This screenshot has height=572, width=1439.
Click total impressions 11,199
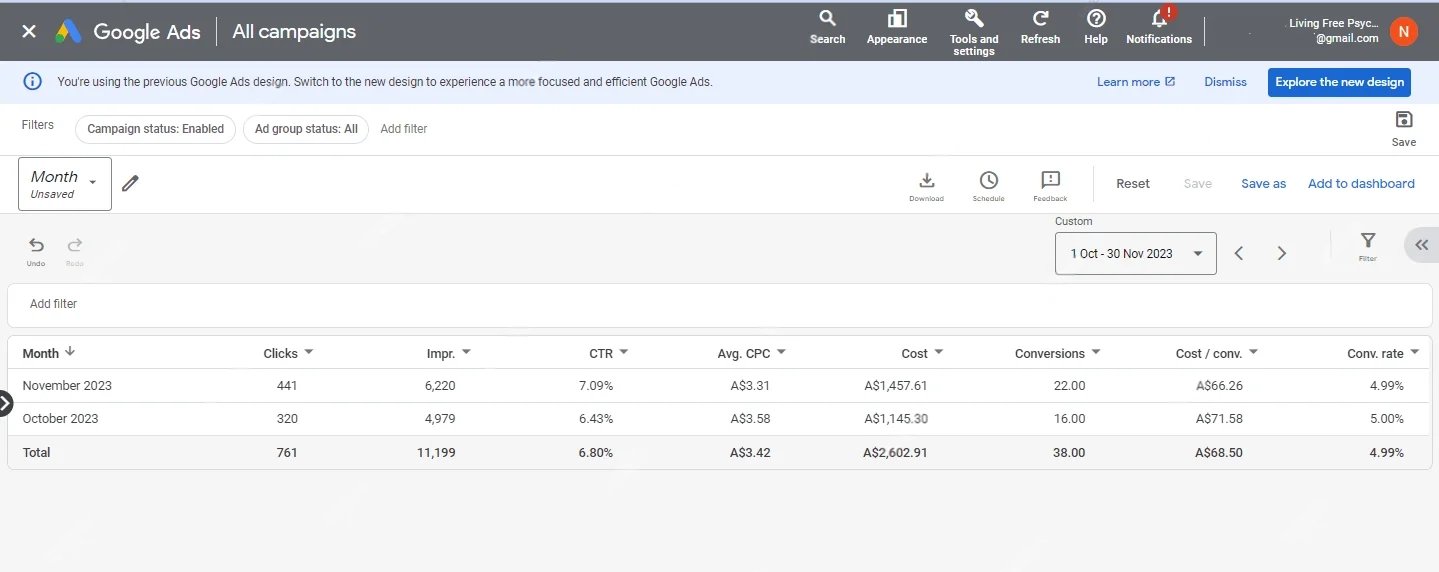pyautogui.click(x=436, y=453)
